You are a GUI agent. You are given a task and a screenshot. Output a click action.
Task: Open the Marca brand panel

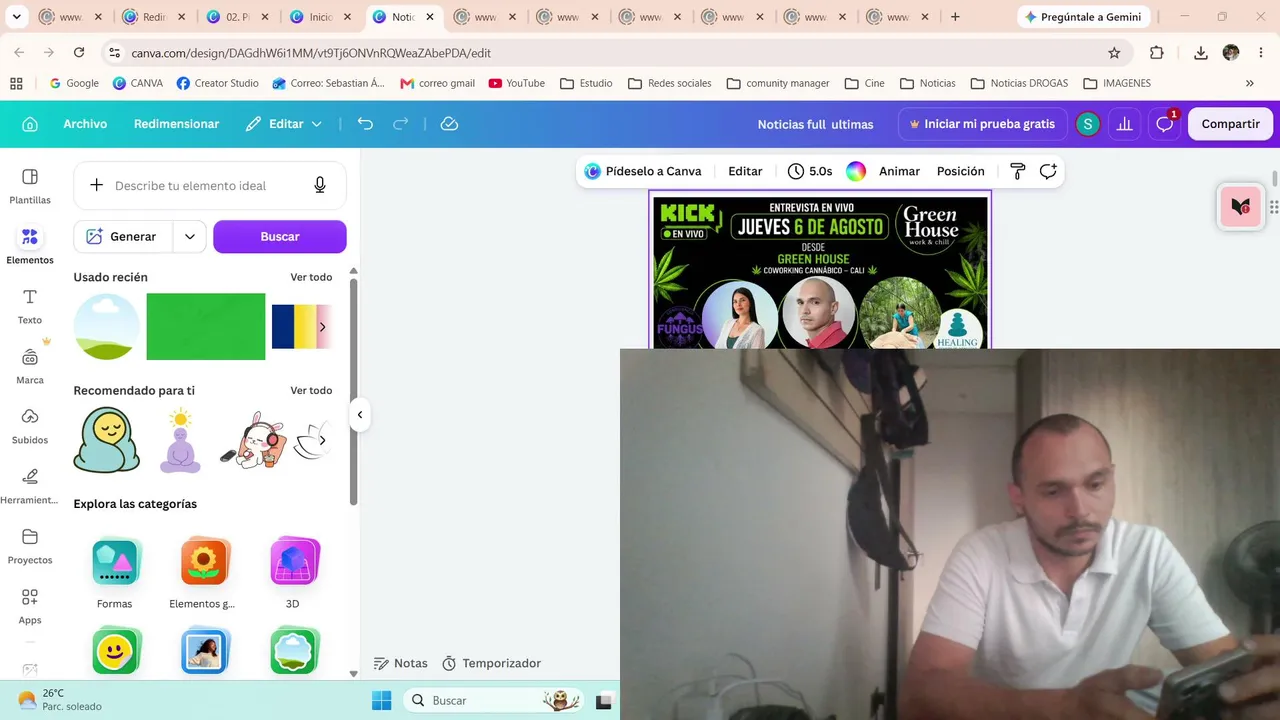[x=30, y=366]
